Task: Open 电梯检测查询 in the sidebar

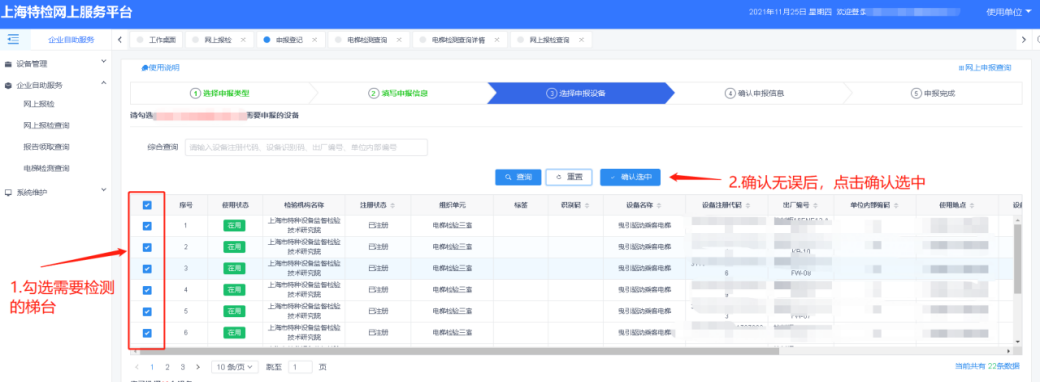Action: 46,168
